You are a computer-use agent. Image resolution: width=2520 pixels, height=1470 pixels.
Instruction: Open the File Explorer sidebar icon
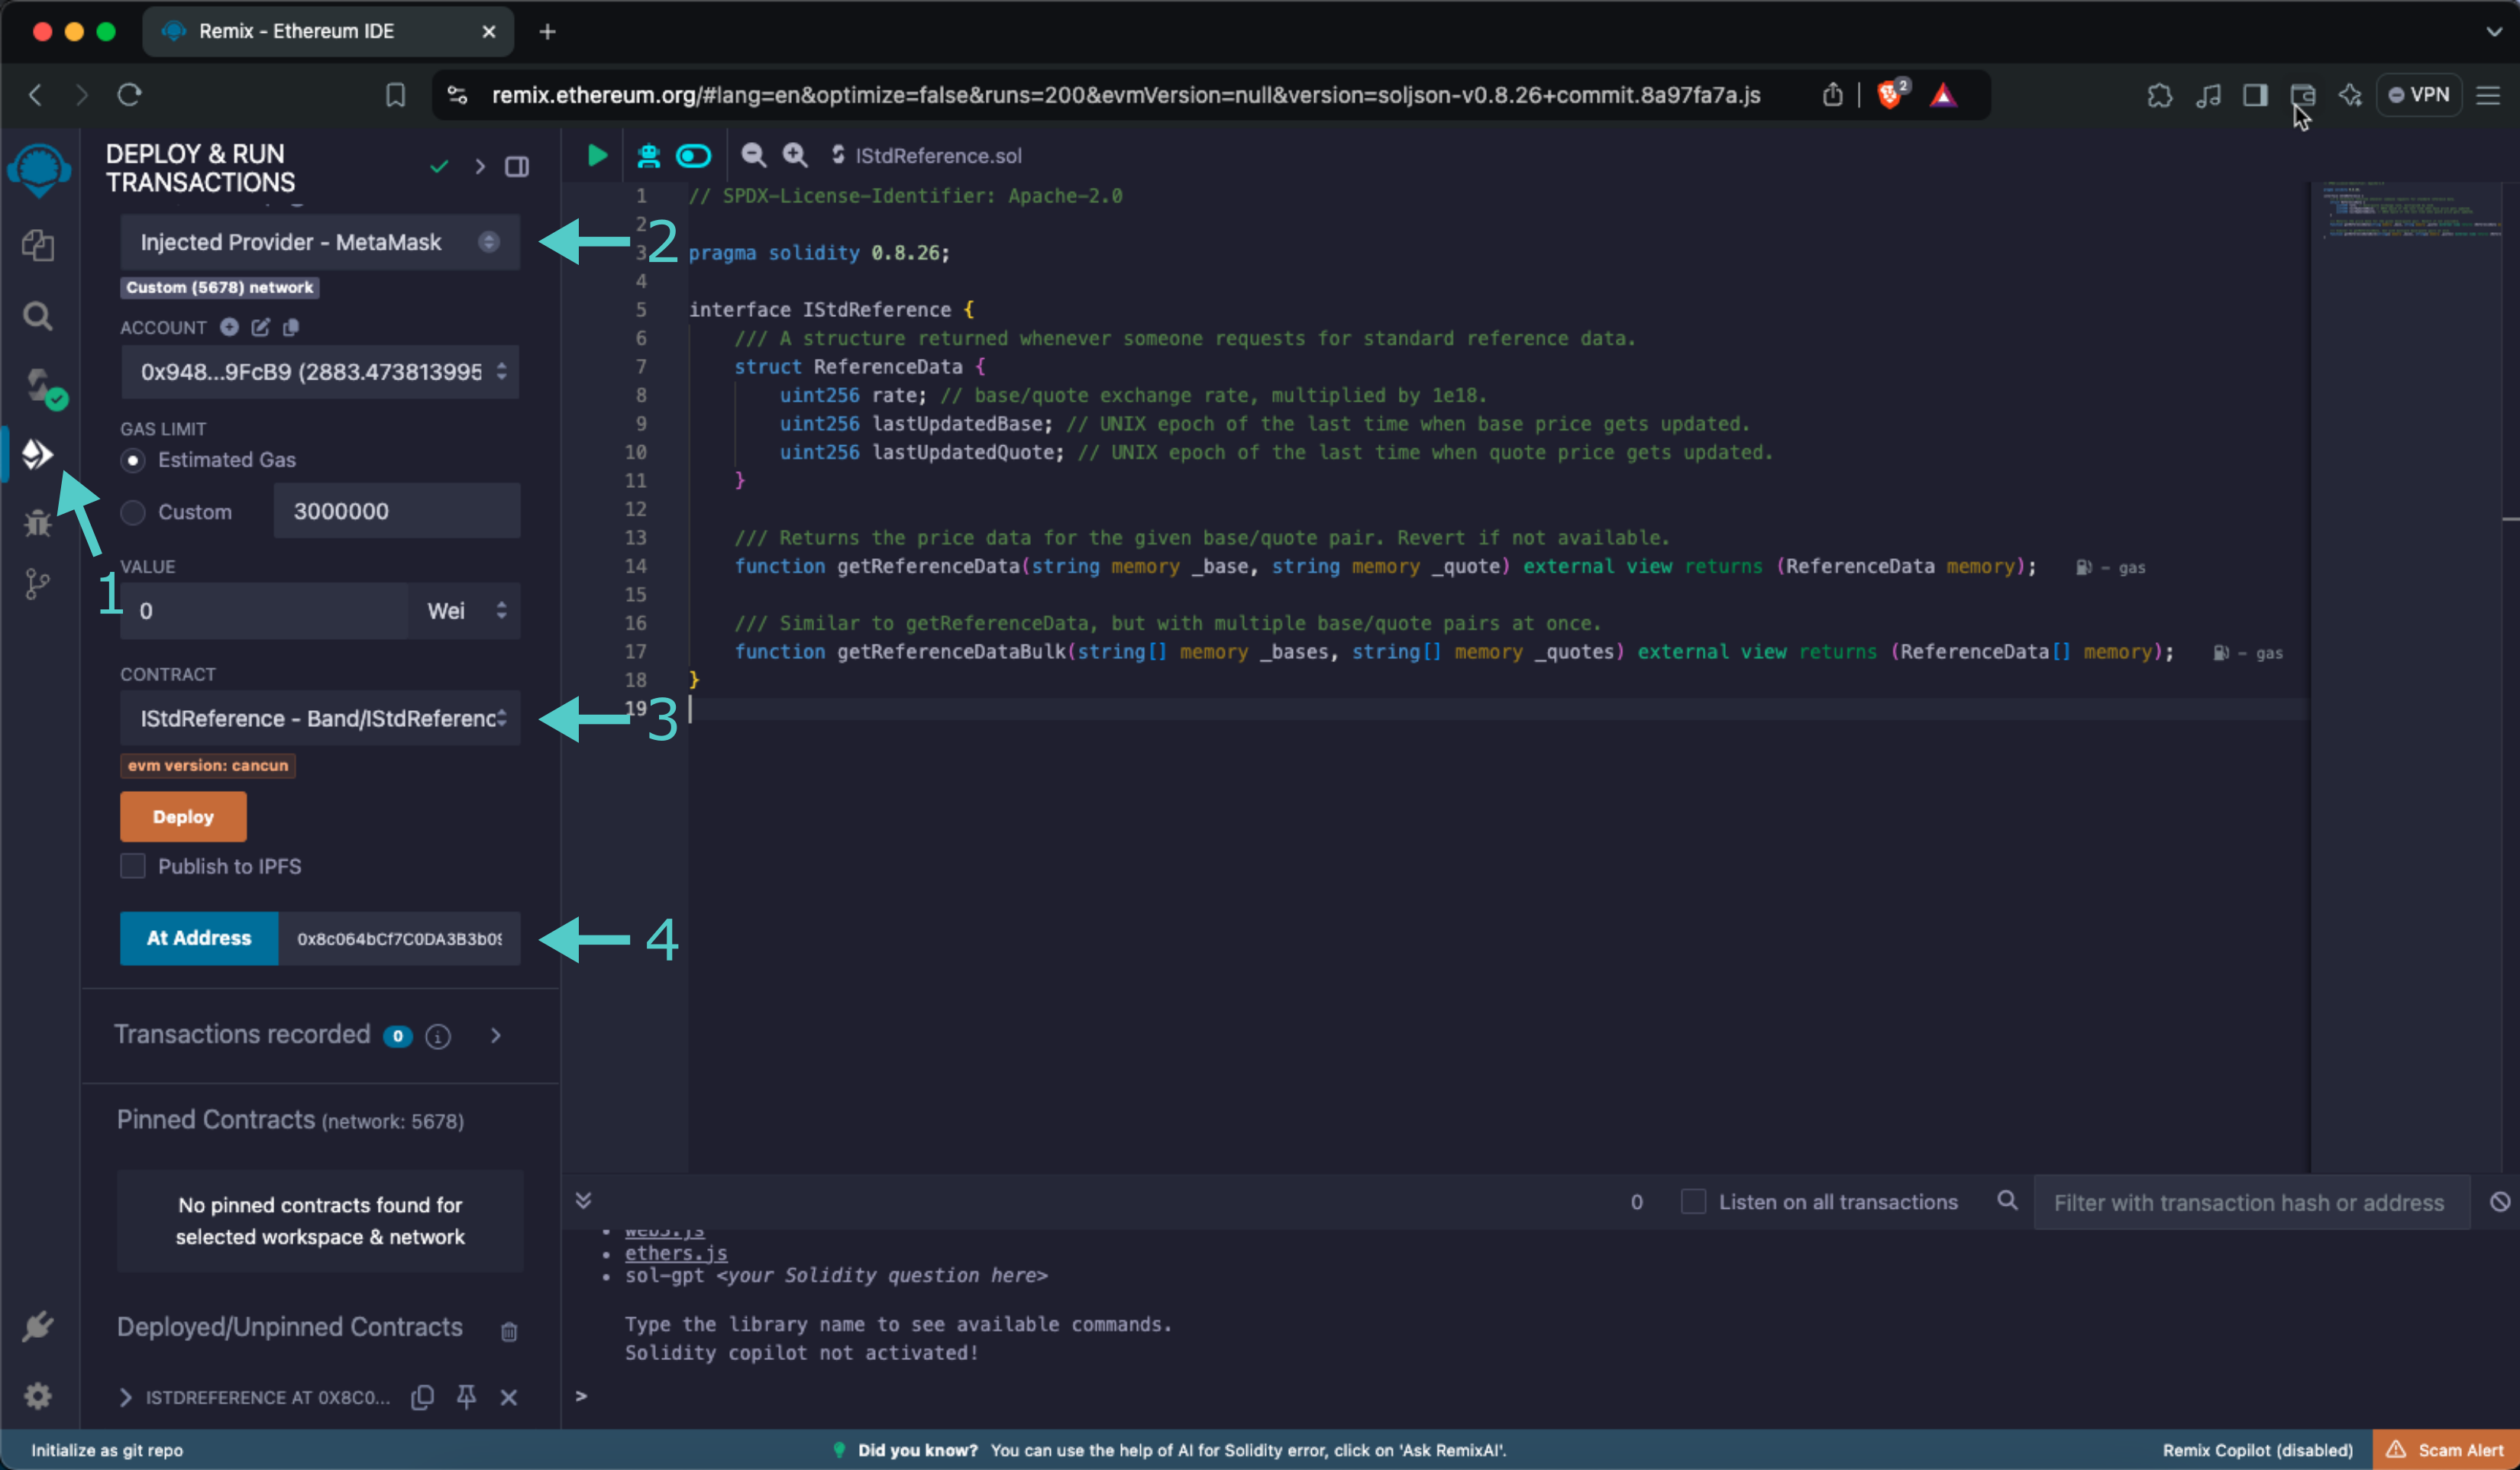click(38, 245)
